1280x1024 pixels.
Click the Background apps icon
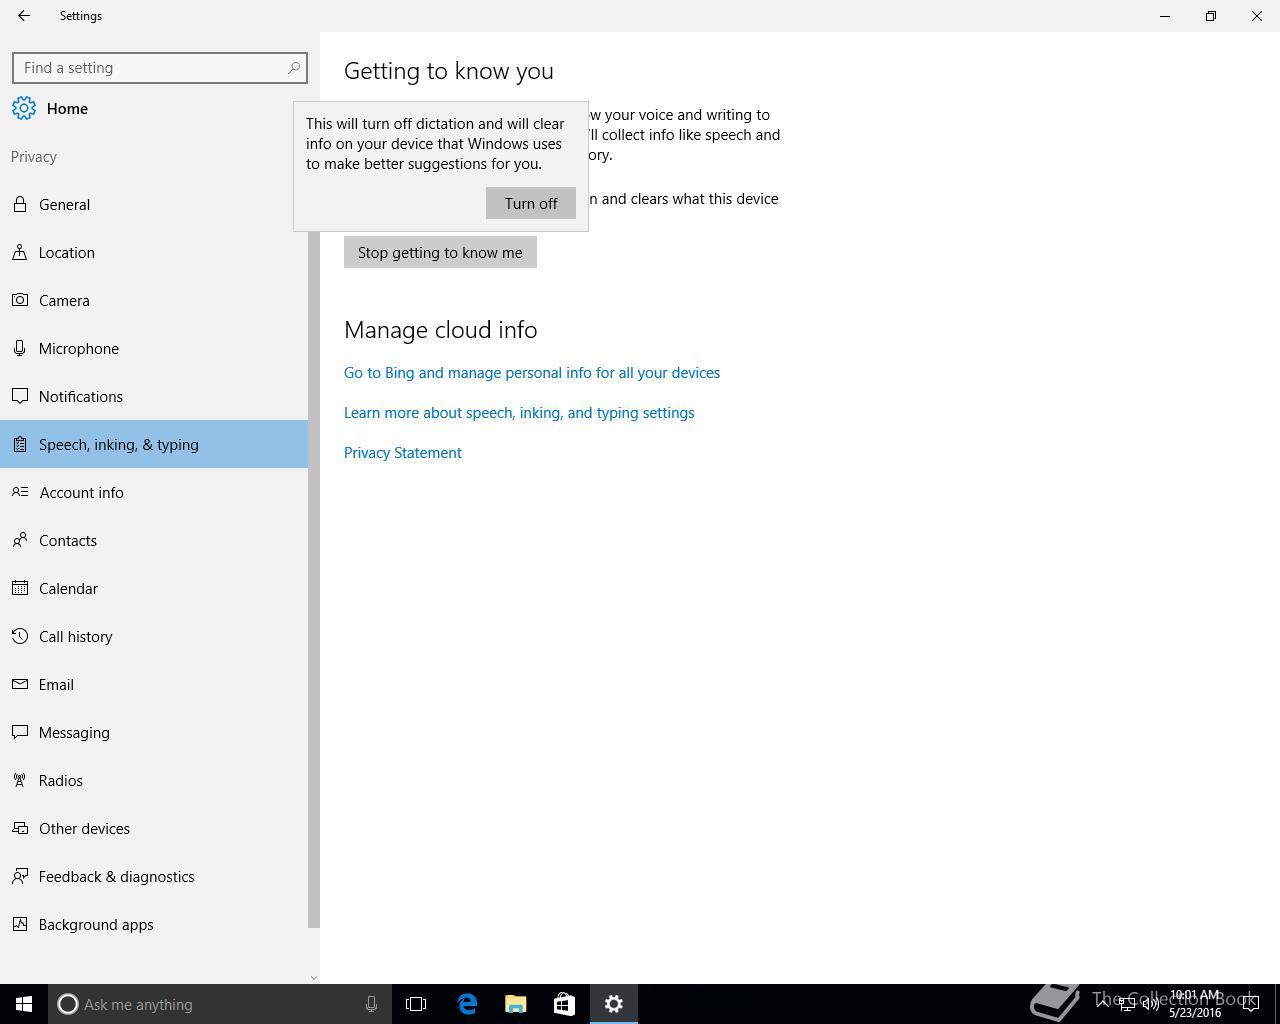click(x=20, y=924)
